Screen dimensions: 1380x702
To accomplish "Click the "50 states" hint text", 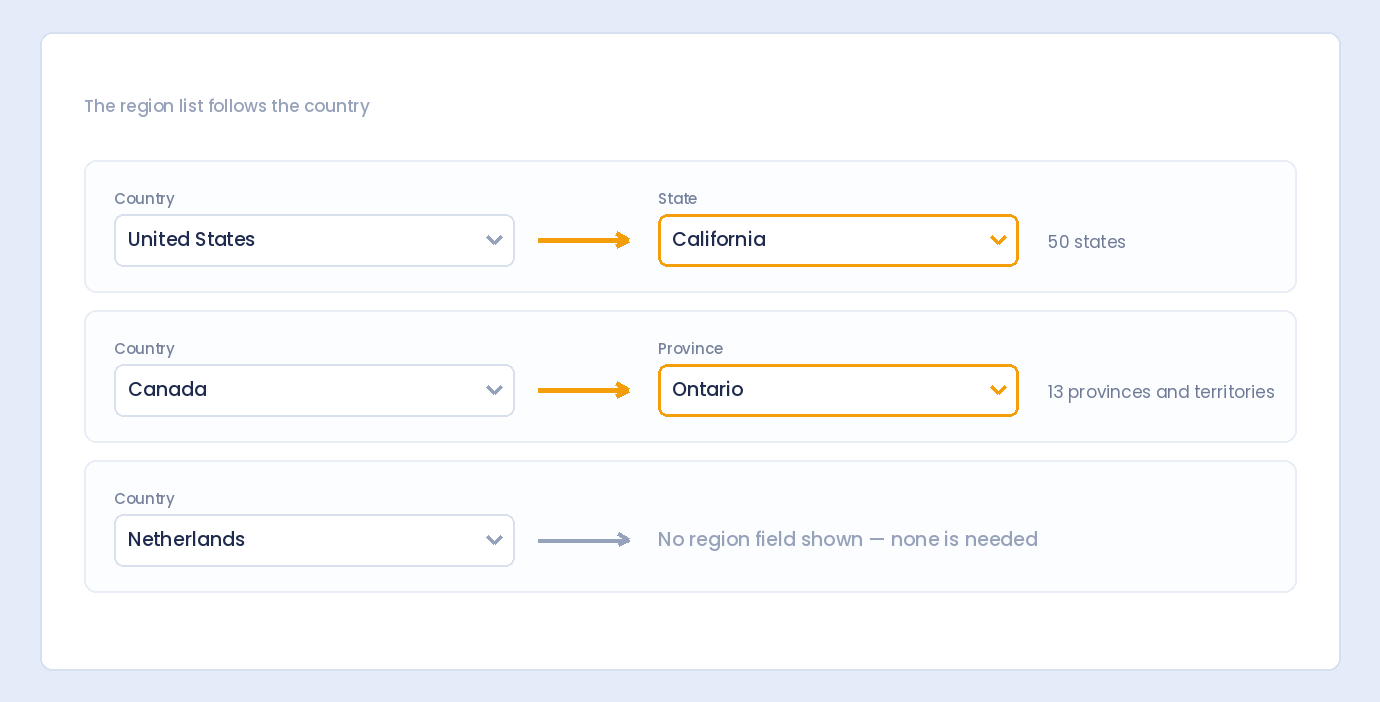I will click(x=1086, y=242).
